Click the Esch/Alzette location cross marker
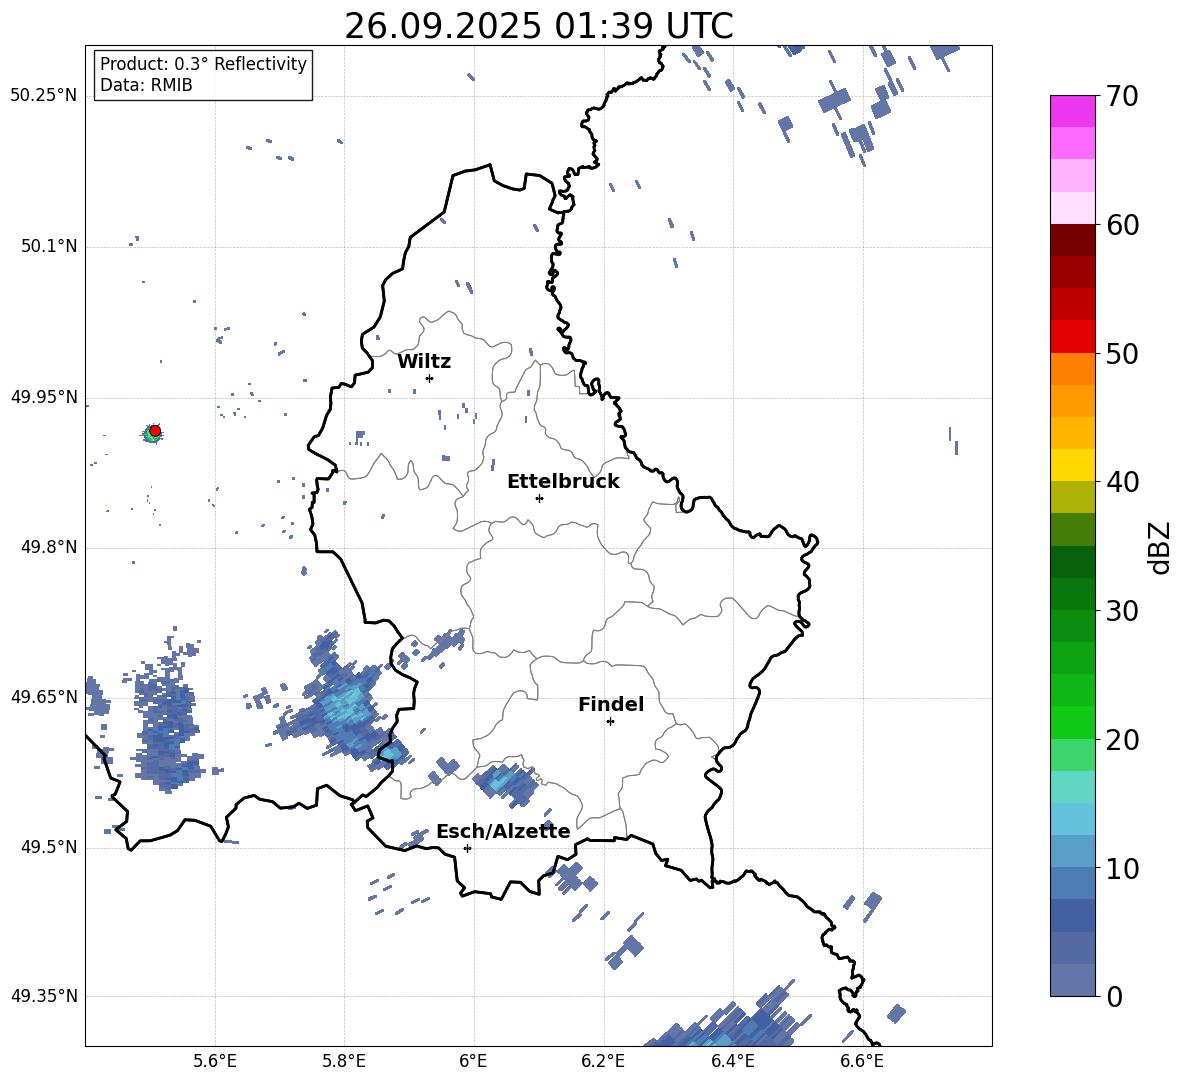The image size is (1184, 1081). point(467,848)
